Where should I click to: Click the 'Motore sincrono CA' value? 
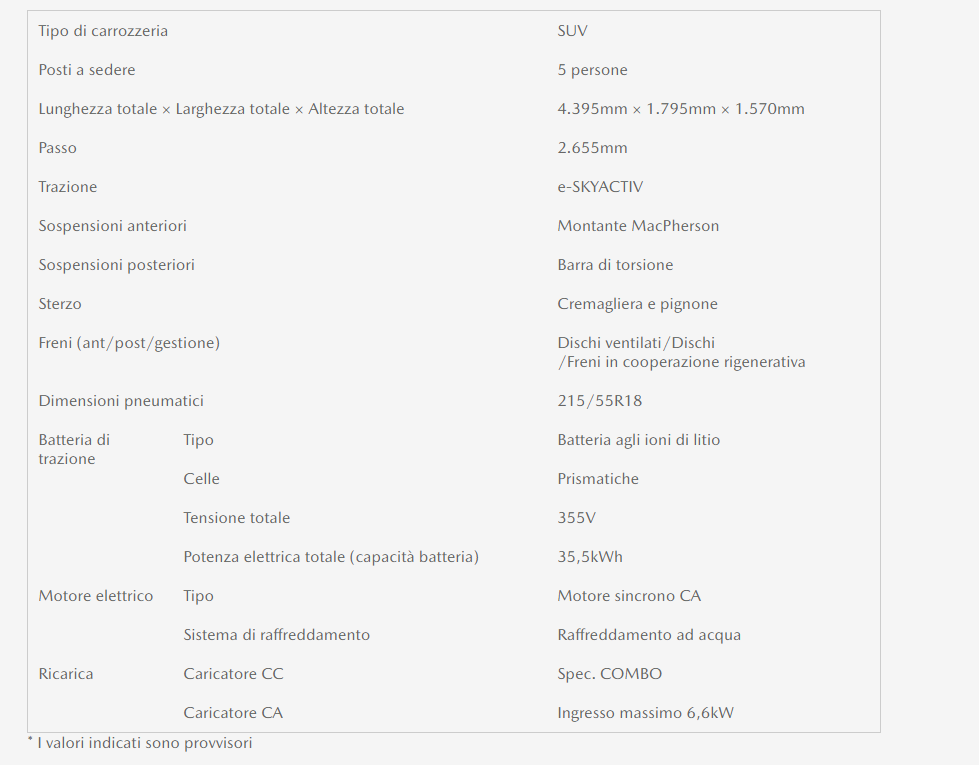[x=629, y=596]
